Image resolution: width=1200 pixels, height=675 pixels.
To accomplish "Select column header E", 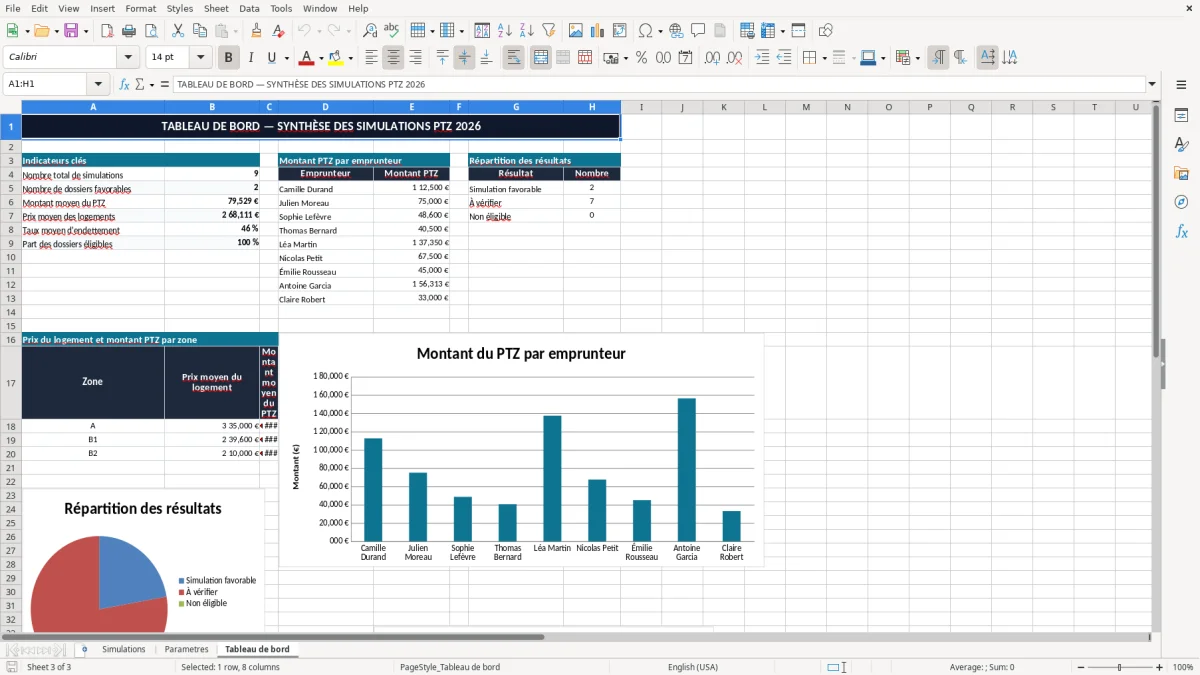I will click(411, 107).
